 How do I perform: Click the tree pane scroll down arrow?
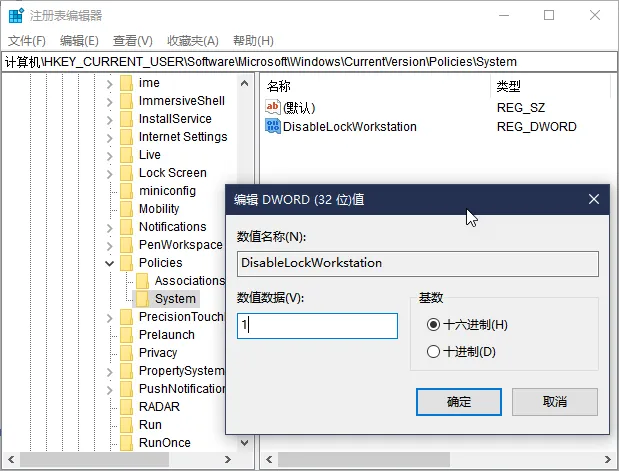pos(244,443)
